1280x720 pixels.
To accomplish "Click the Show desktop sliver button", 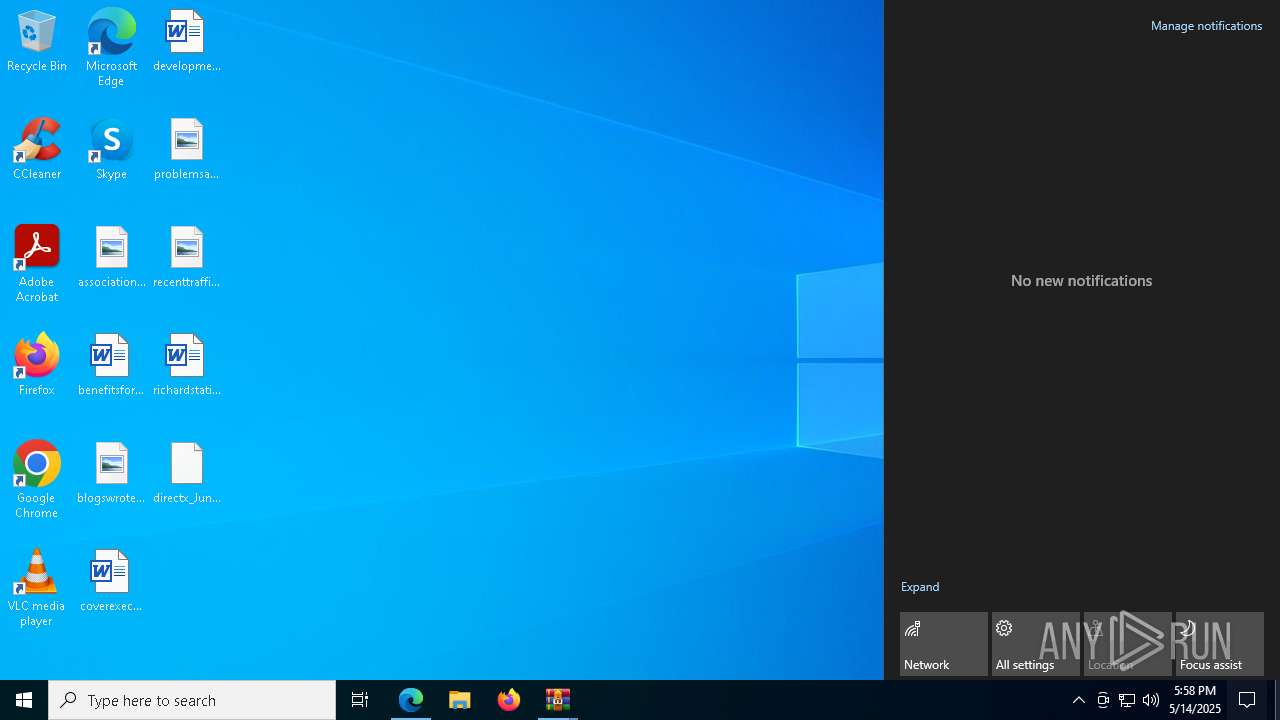I will (x=1277, y=700).
